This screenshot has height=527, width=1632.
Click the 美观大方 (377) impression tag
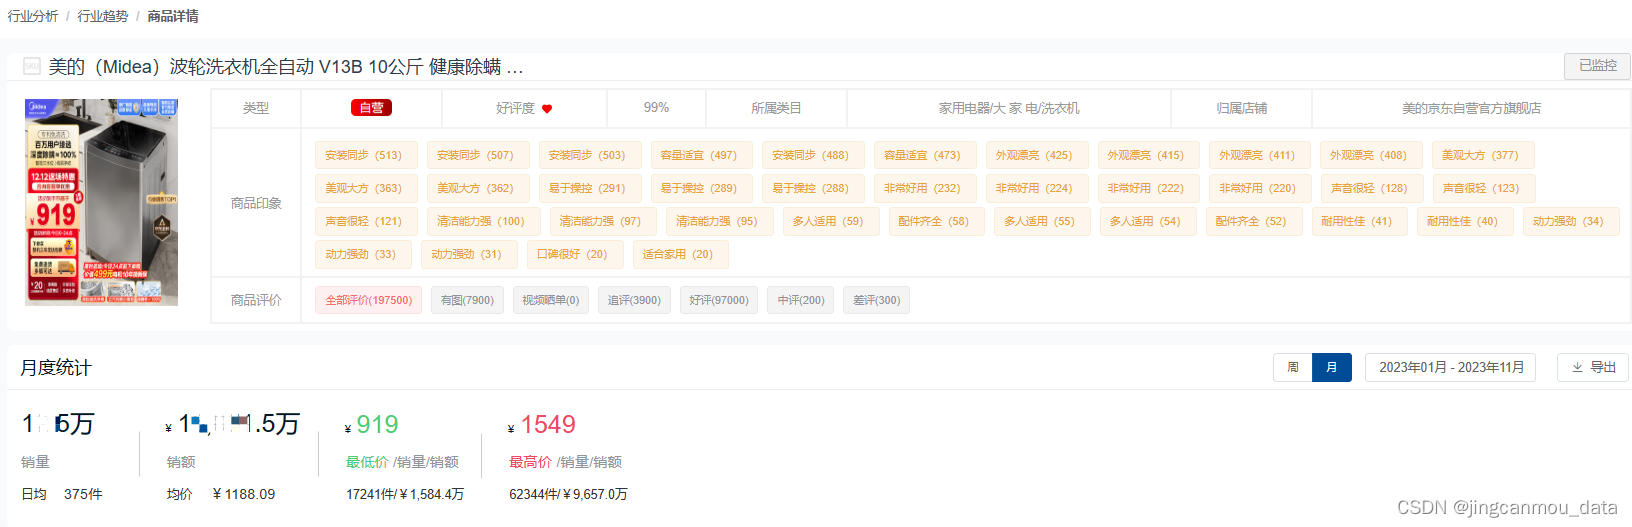point(1482,155)
